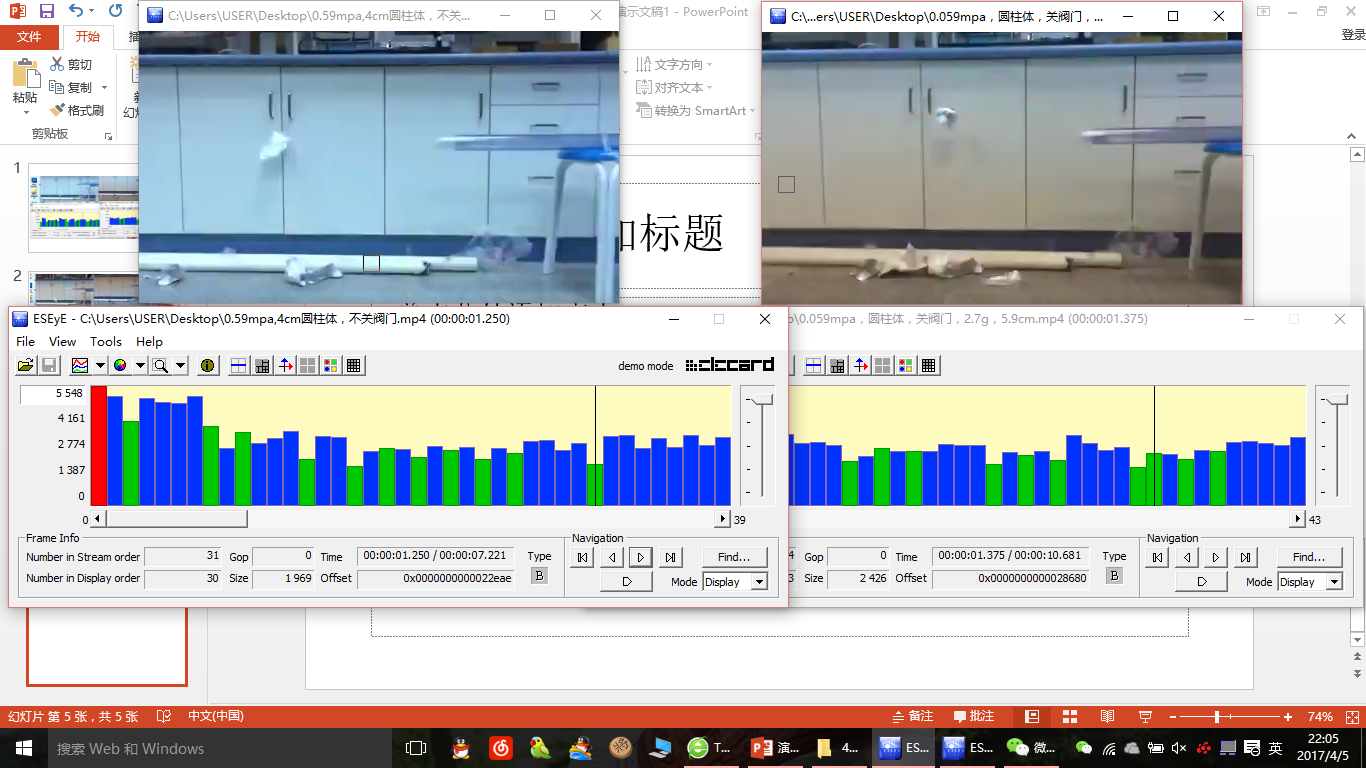Step to next frame in left Navigation

pos(641,557)
